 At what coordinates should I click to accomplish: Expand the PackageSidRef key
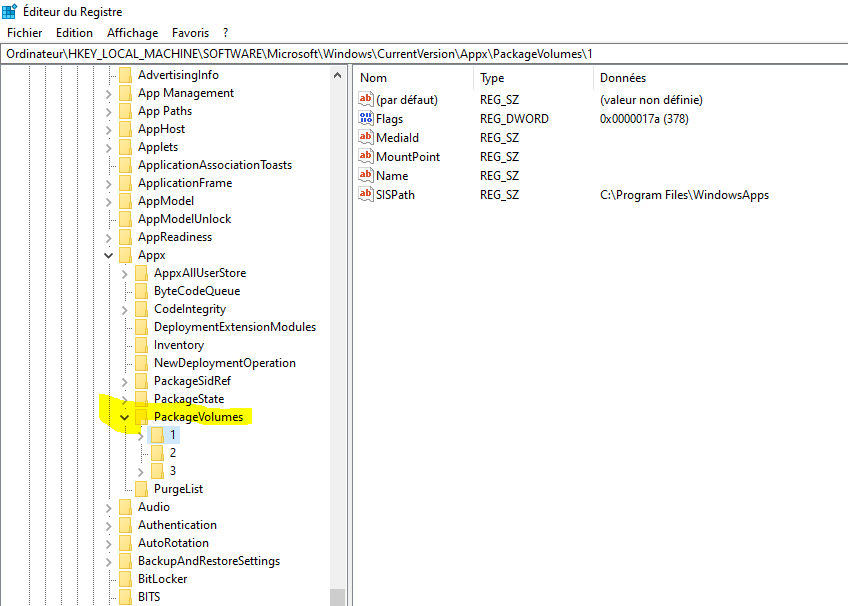pyautogui.click(x=124, y=382)
